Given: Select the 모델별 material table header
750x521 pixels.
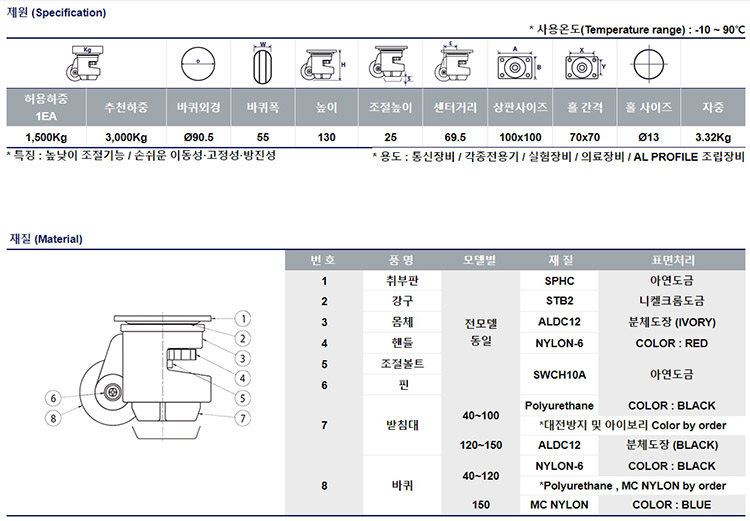Looking at the screenshot, I should (480, 260).
